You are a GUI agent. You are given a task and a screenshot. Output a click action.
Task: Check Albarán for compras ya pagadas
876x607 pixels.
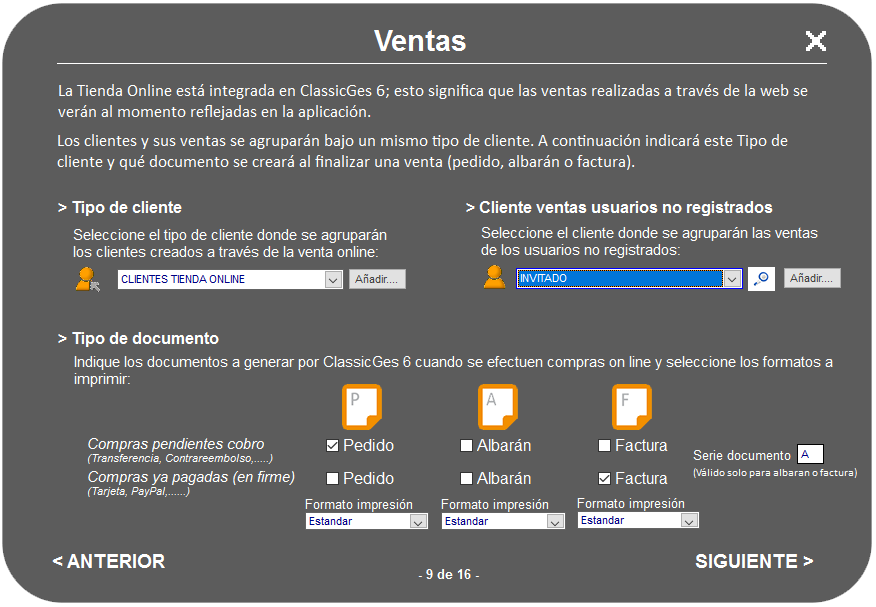click(467, 478)
